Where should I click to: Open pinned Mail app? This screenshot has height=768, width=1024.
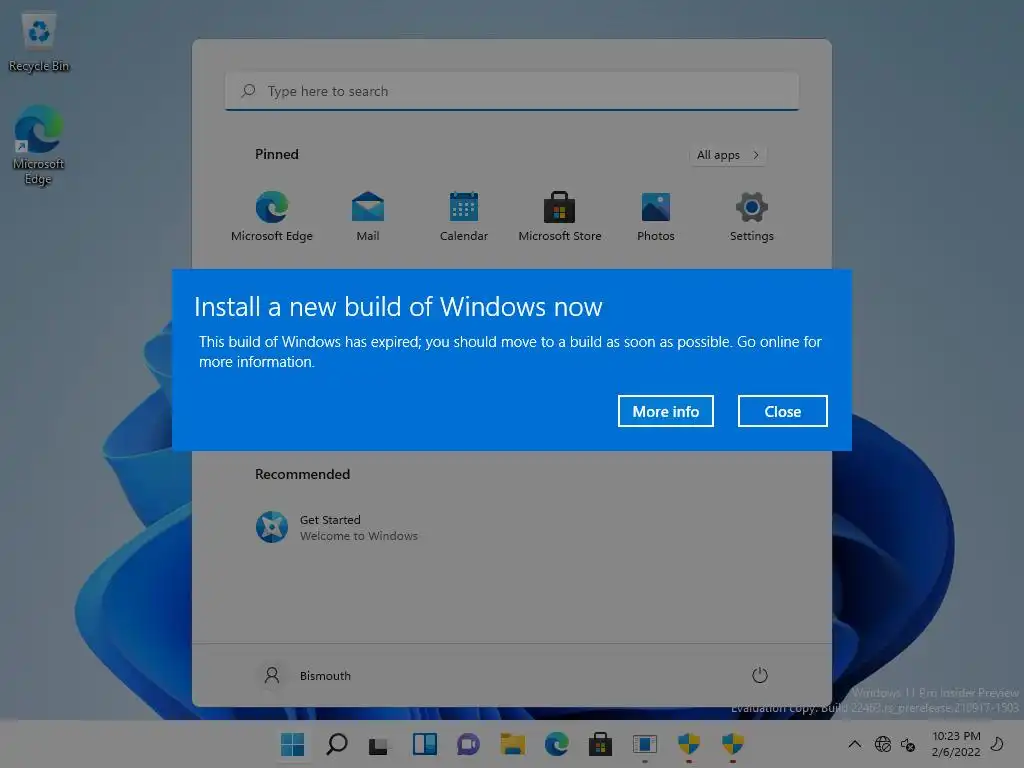pos(368,216)
